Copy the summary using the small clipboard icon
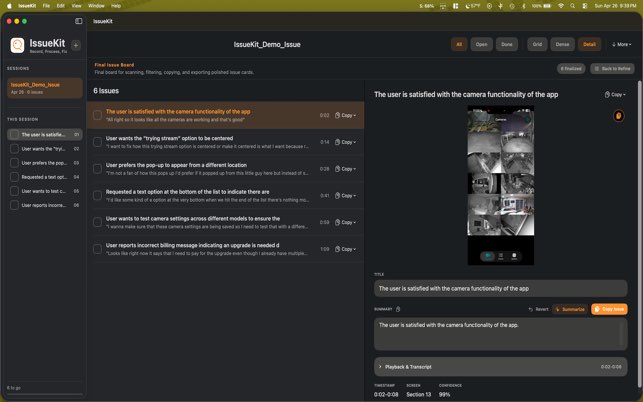 398,309
